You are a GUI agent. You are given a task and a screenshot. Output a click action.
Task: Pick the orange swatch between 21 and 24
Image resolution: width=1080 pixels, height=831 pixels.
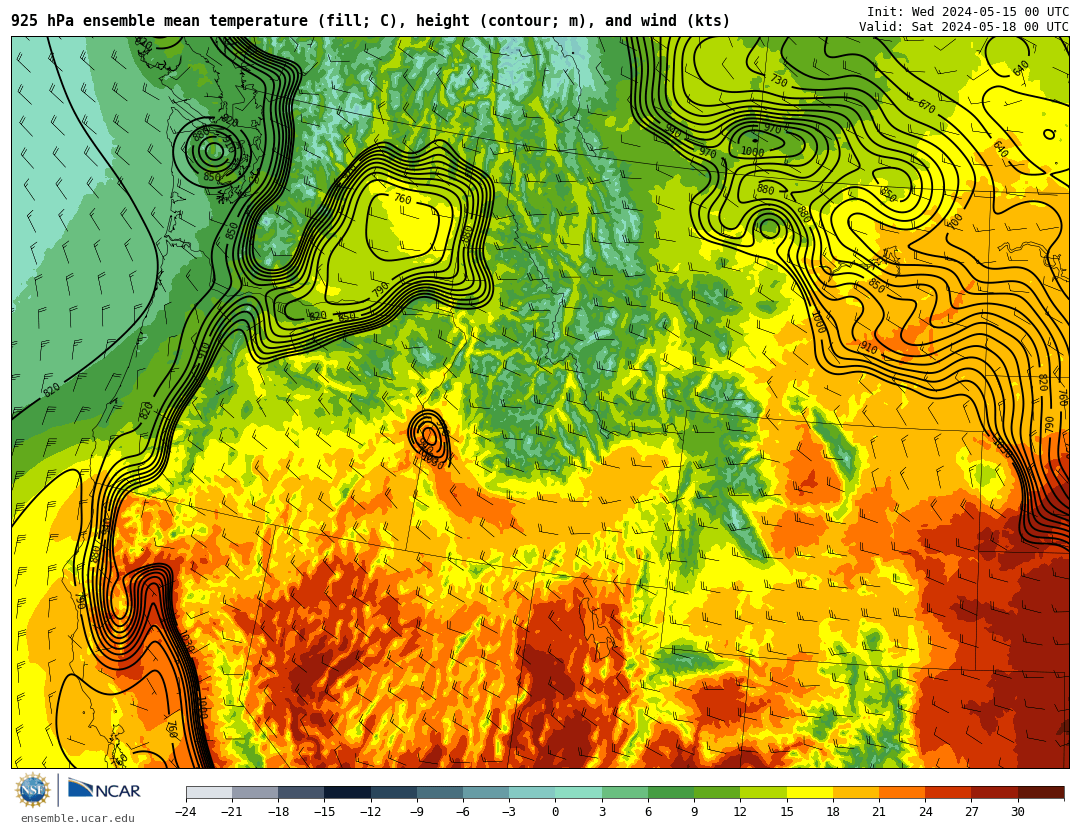[x=902, y=792]
